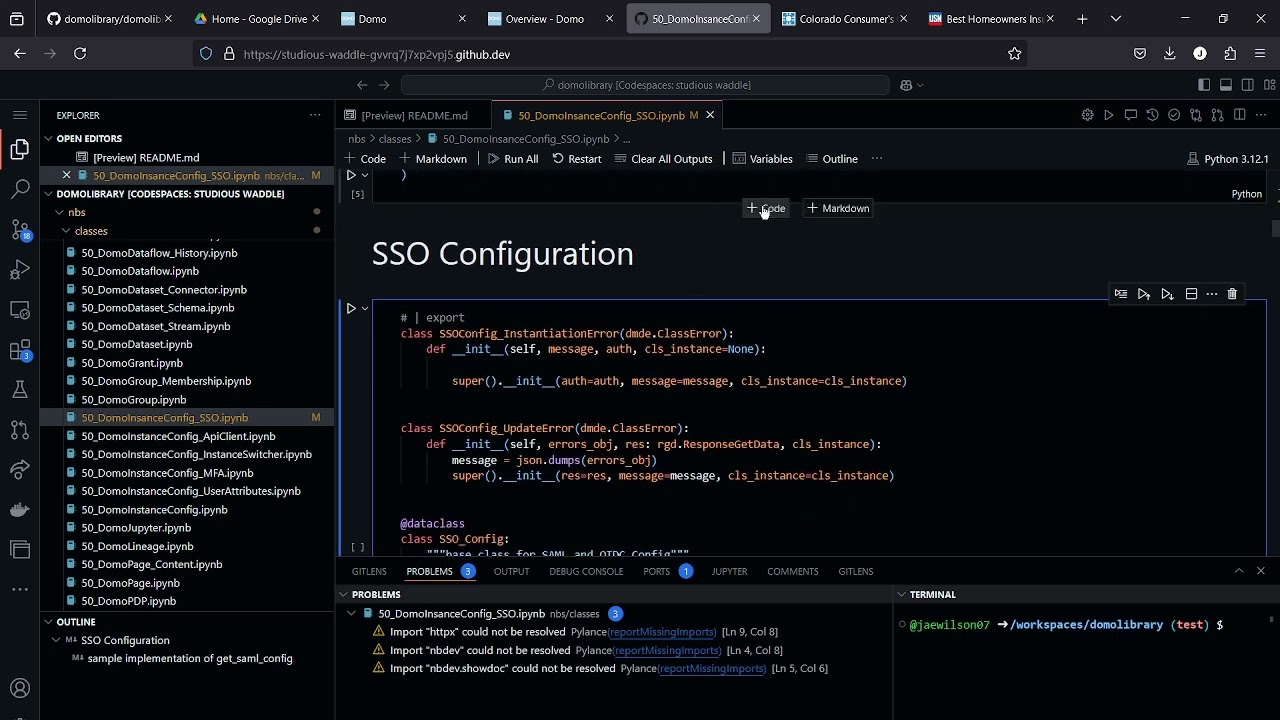
Task: Click Run All in notebook toolbar
Action: tap(513, 159)
